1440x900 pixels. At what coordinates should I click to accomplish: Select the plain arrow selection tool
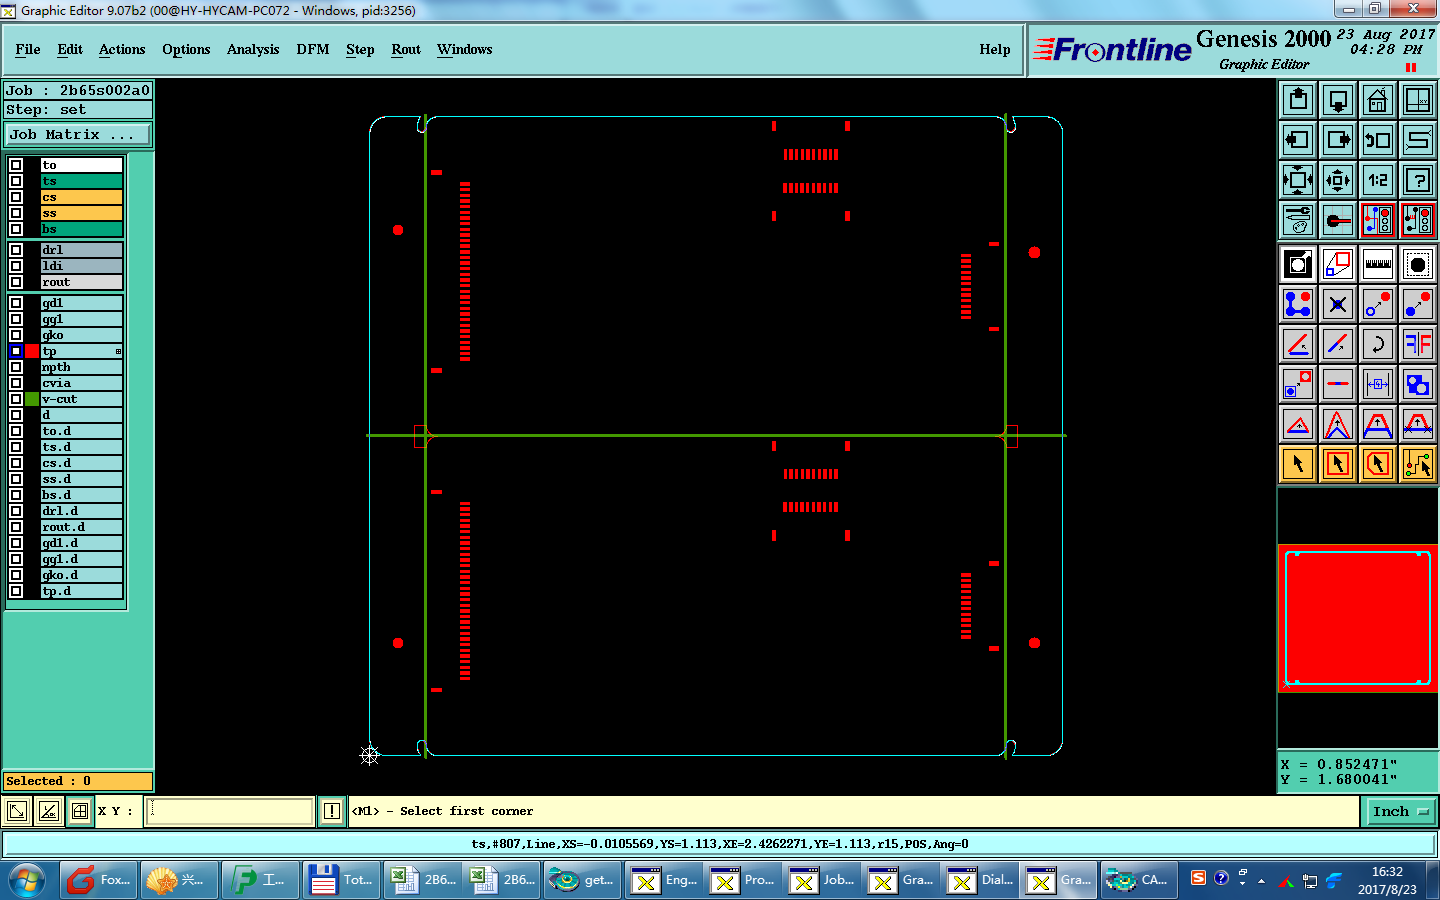[1298, 464]
